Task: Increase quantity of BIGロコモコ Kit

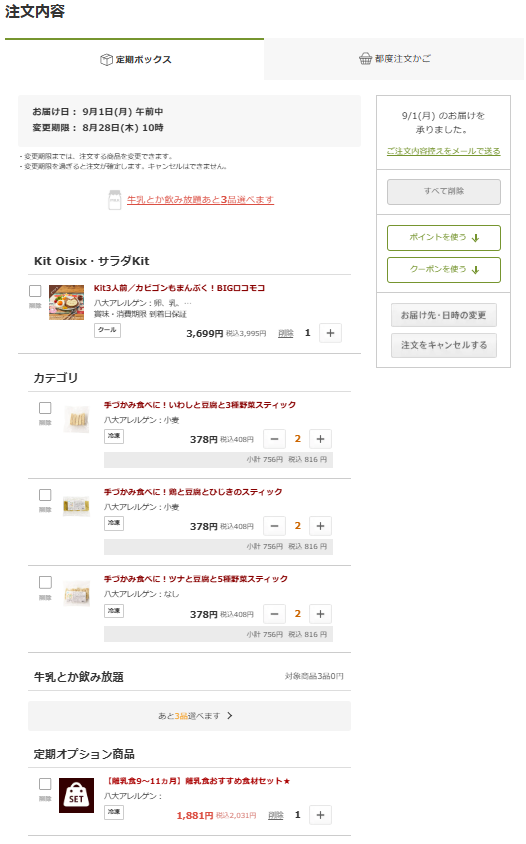Action: [330, 333]
